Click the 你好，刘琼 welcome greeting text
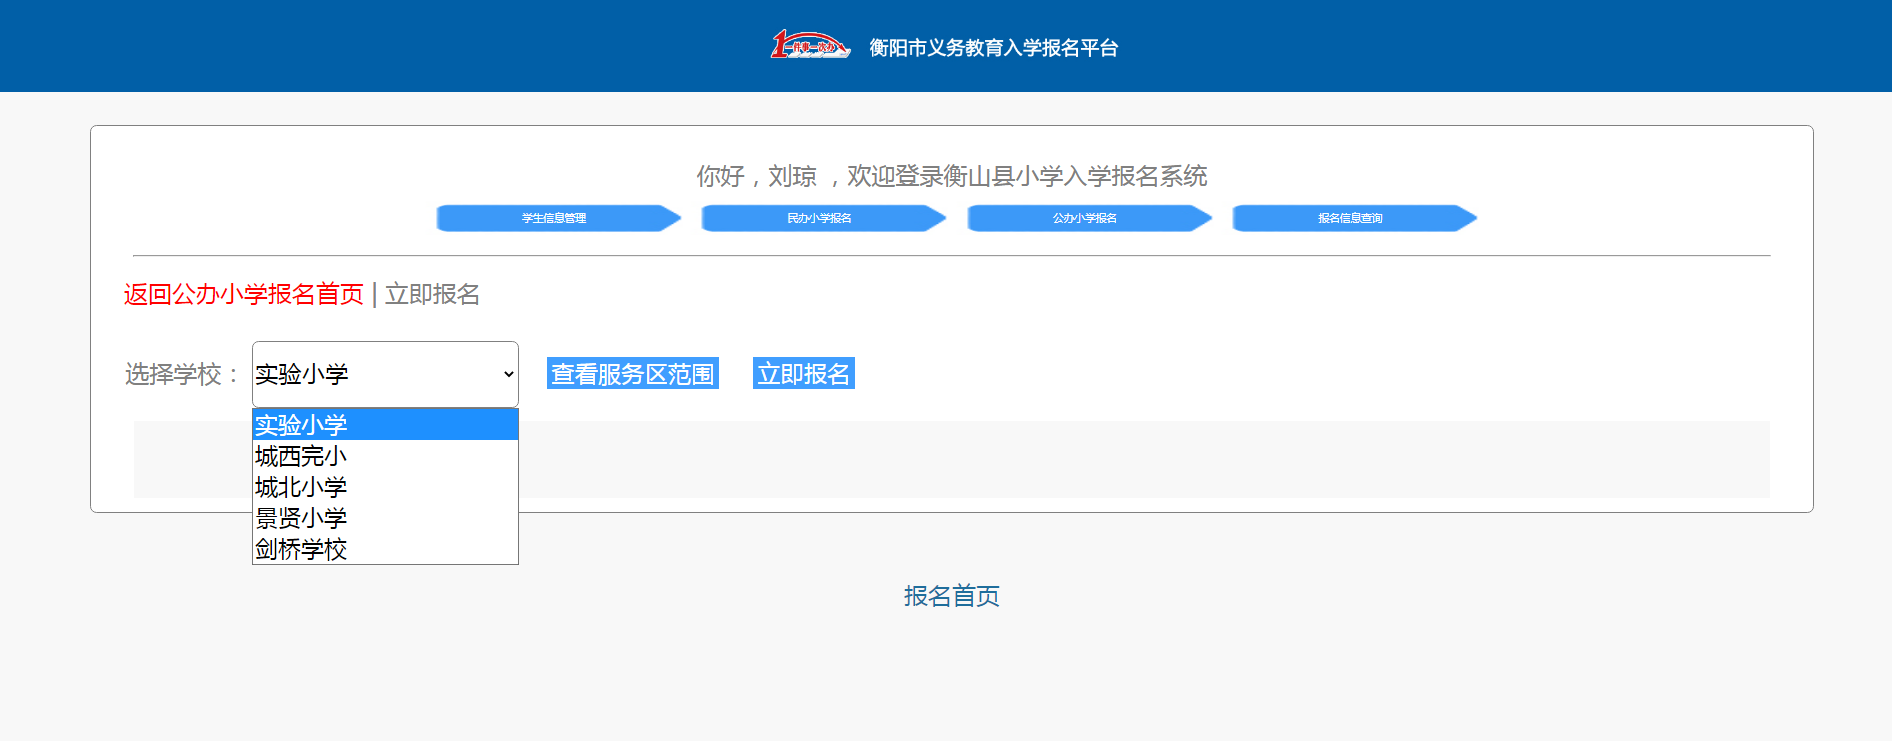This screenshot has width=1892, height=741. pos(756,176)
